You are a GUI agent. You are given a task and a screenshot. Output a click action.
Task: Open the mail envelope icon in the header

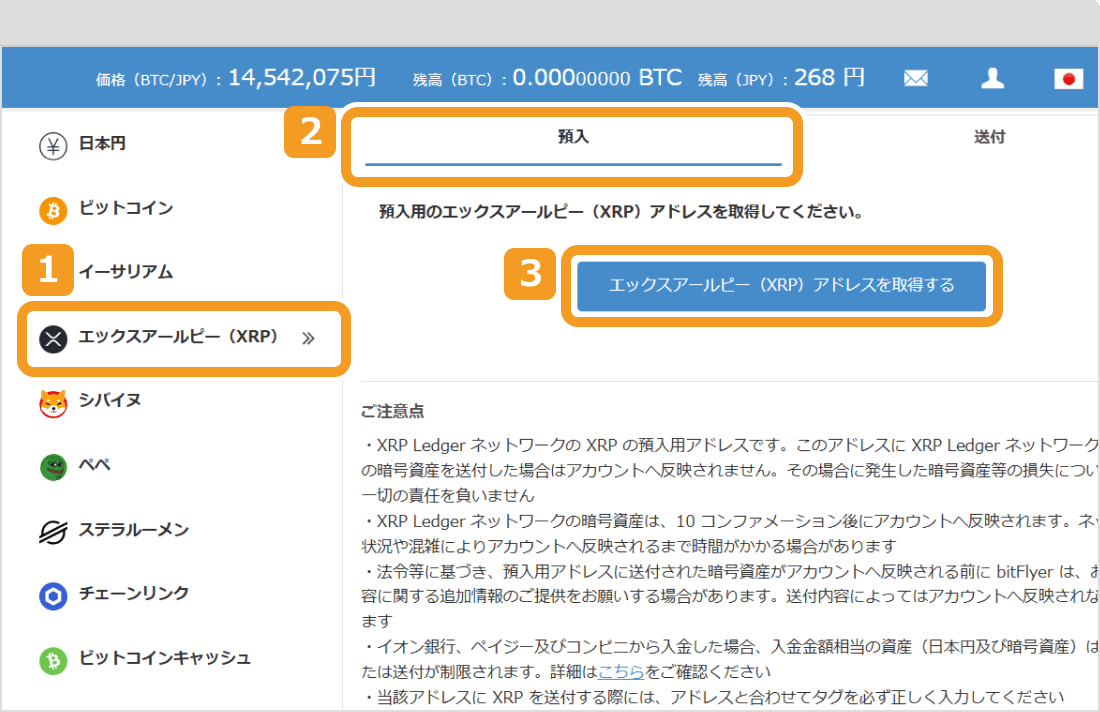915,77
